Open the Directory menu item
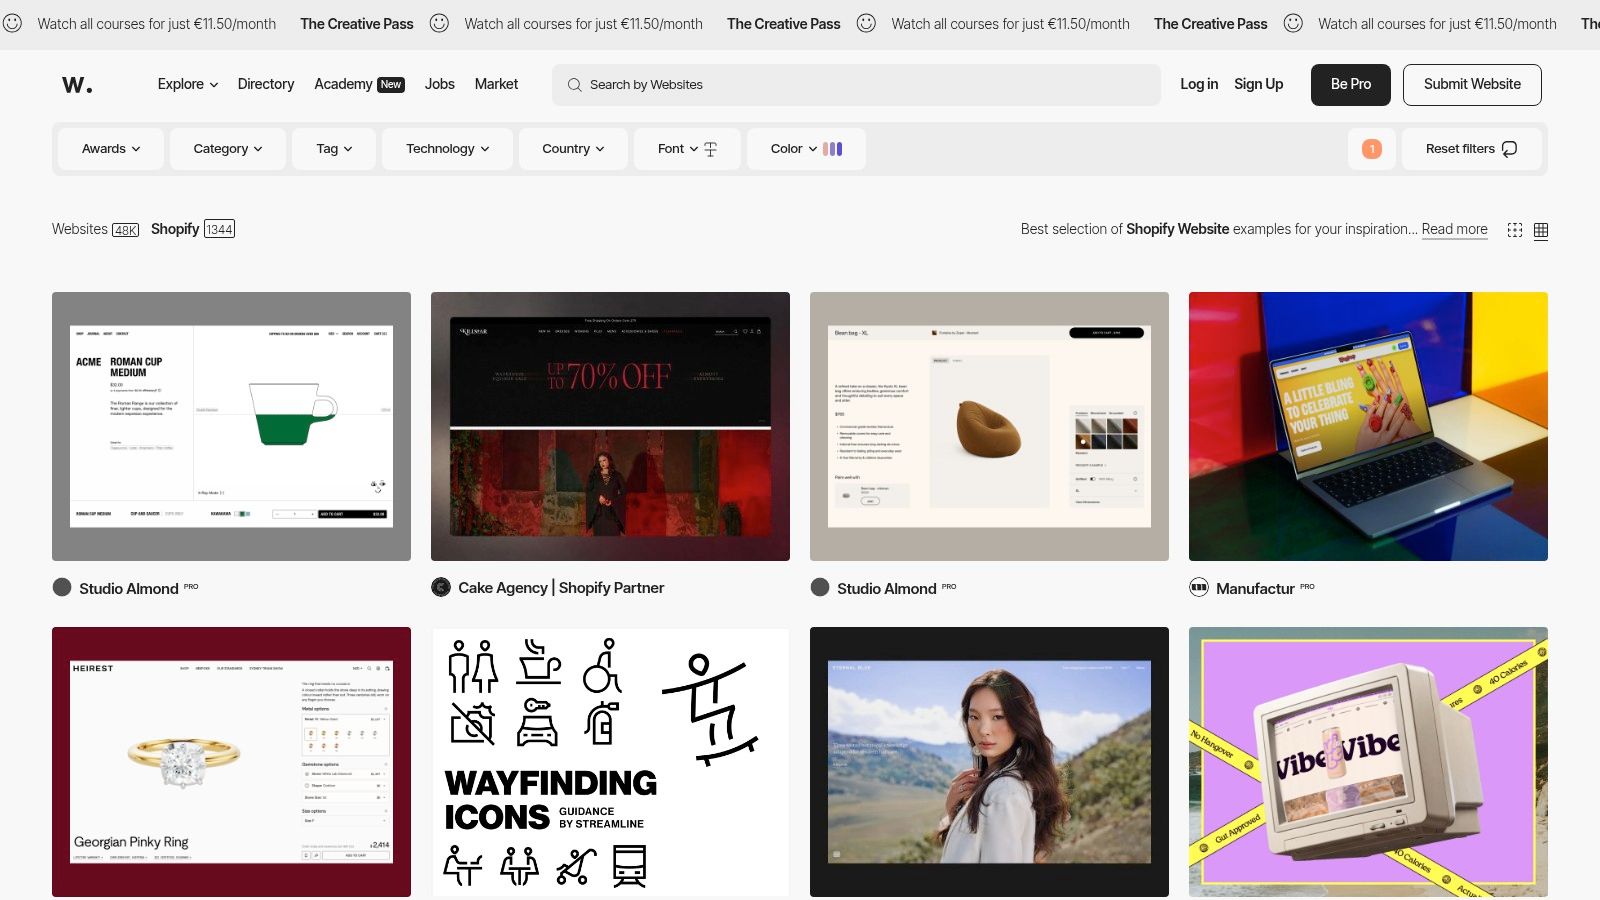This screenshot has height=900, width=1600. click(x=266, y=84)
